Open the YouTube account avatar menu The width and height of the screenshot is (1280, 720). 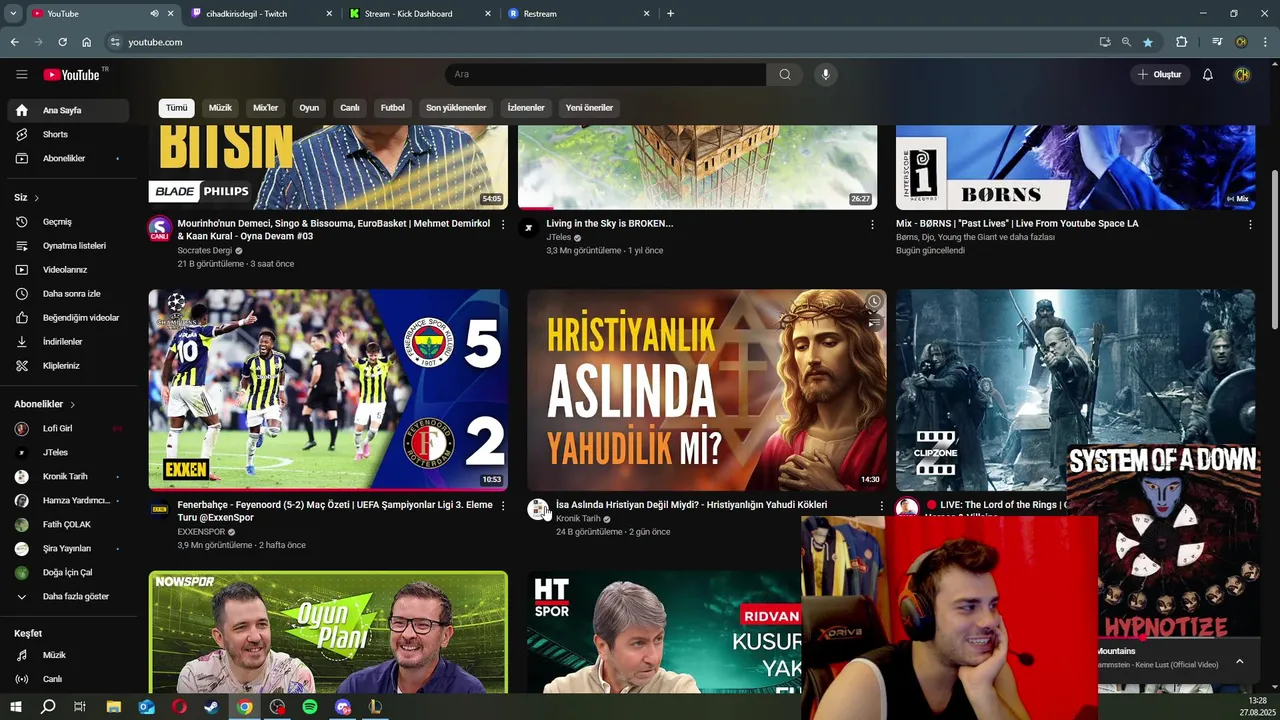click(x=1242, y=74)
